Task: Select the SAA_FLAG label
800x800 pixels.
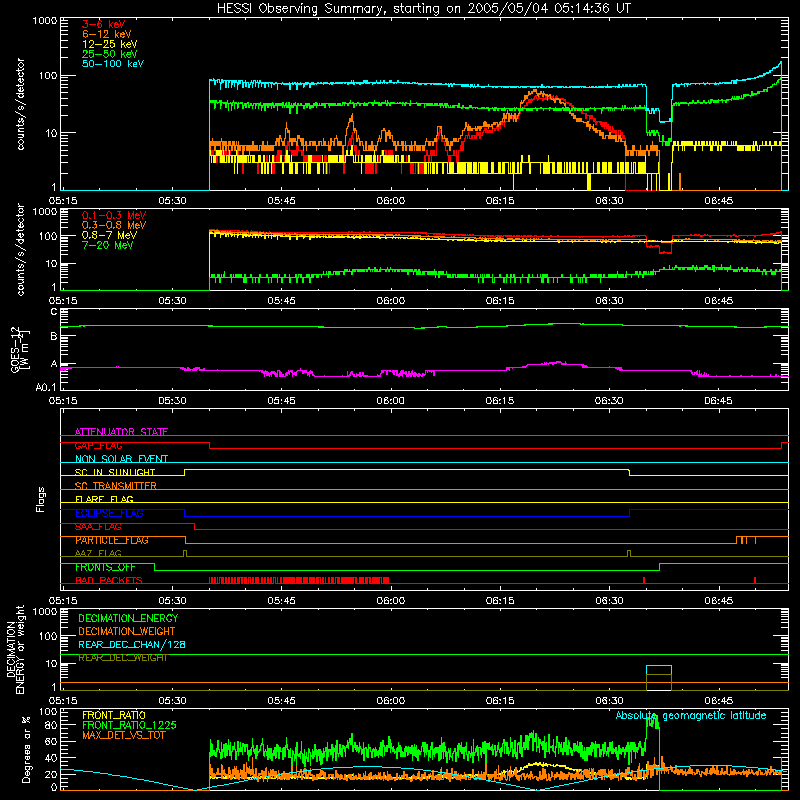Action: pos(98,527)
